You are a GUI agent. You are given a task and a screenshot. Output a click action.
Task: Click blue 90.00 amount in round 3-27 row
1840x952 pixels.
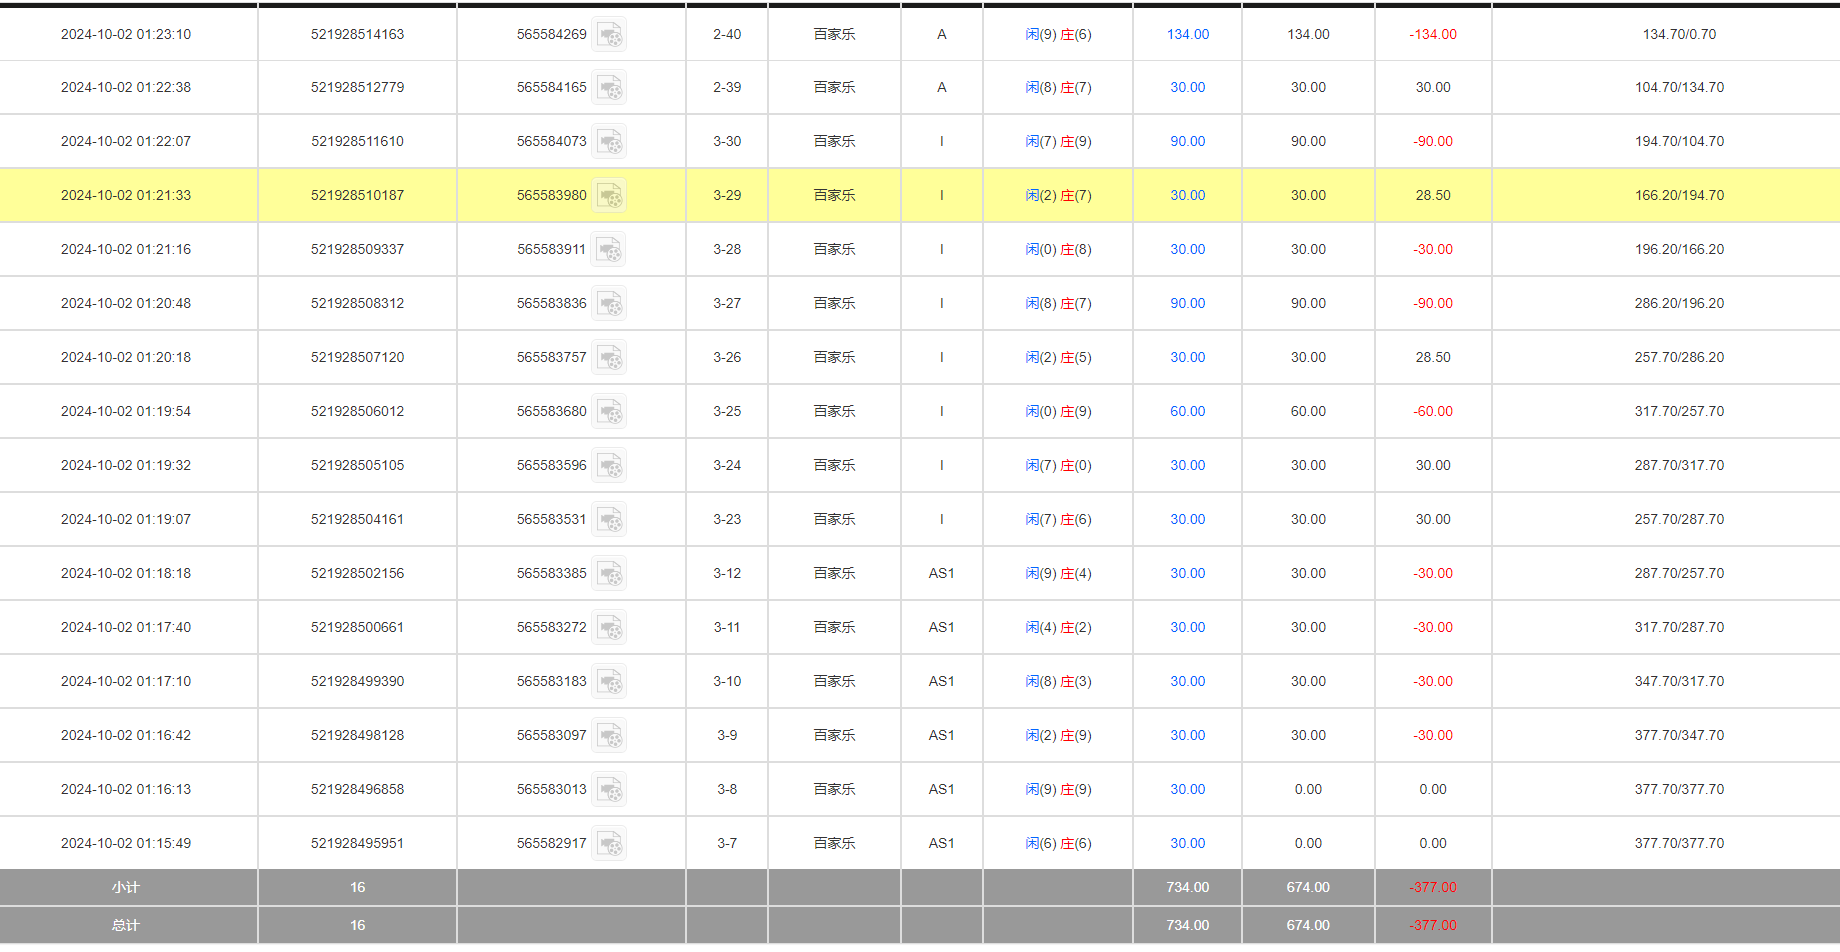click(1187, 304)
